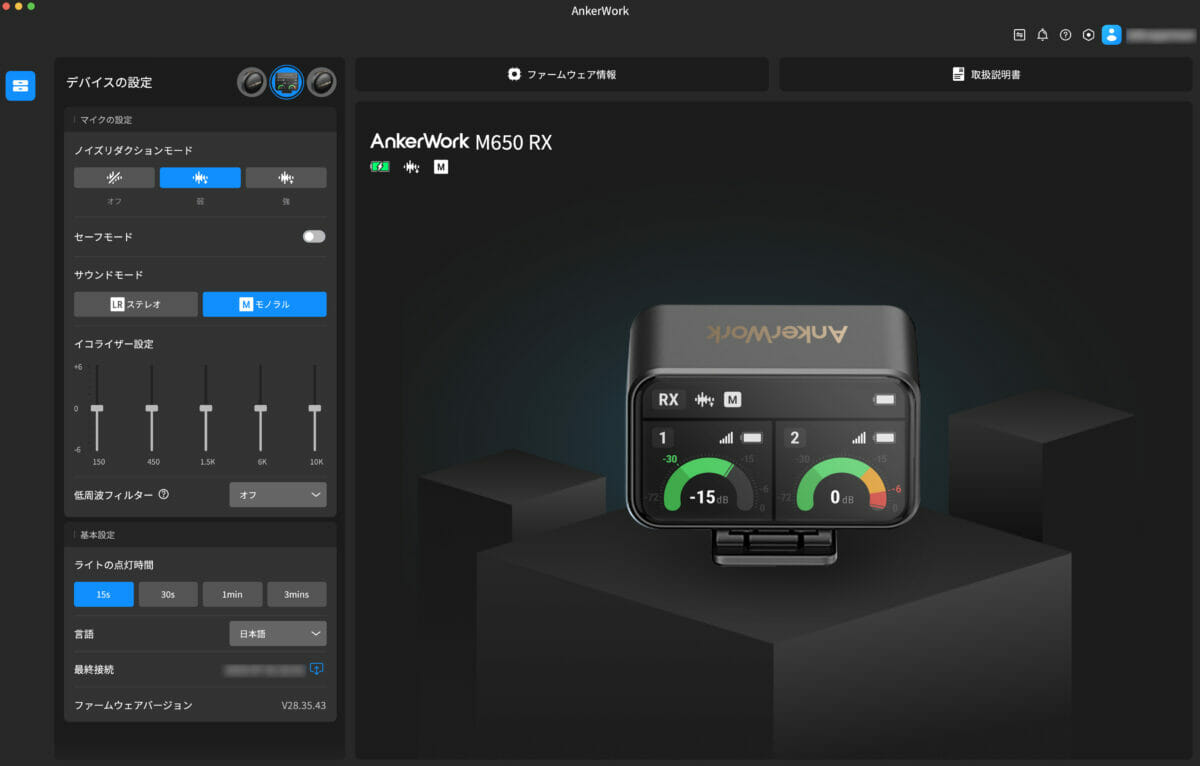Select the last transmitter device thumbnail
The image size is (1200, 766).
pos(321,83)
